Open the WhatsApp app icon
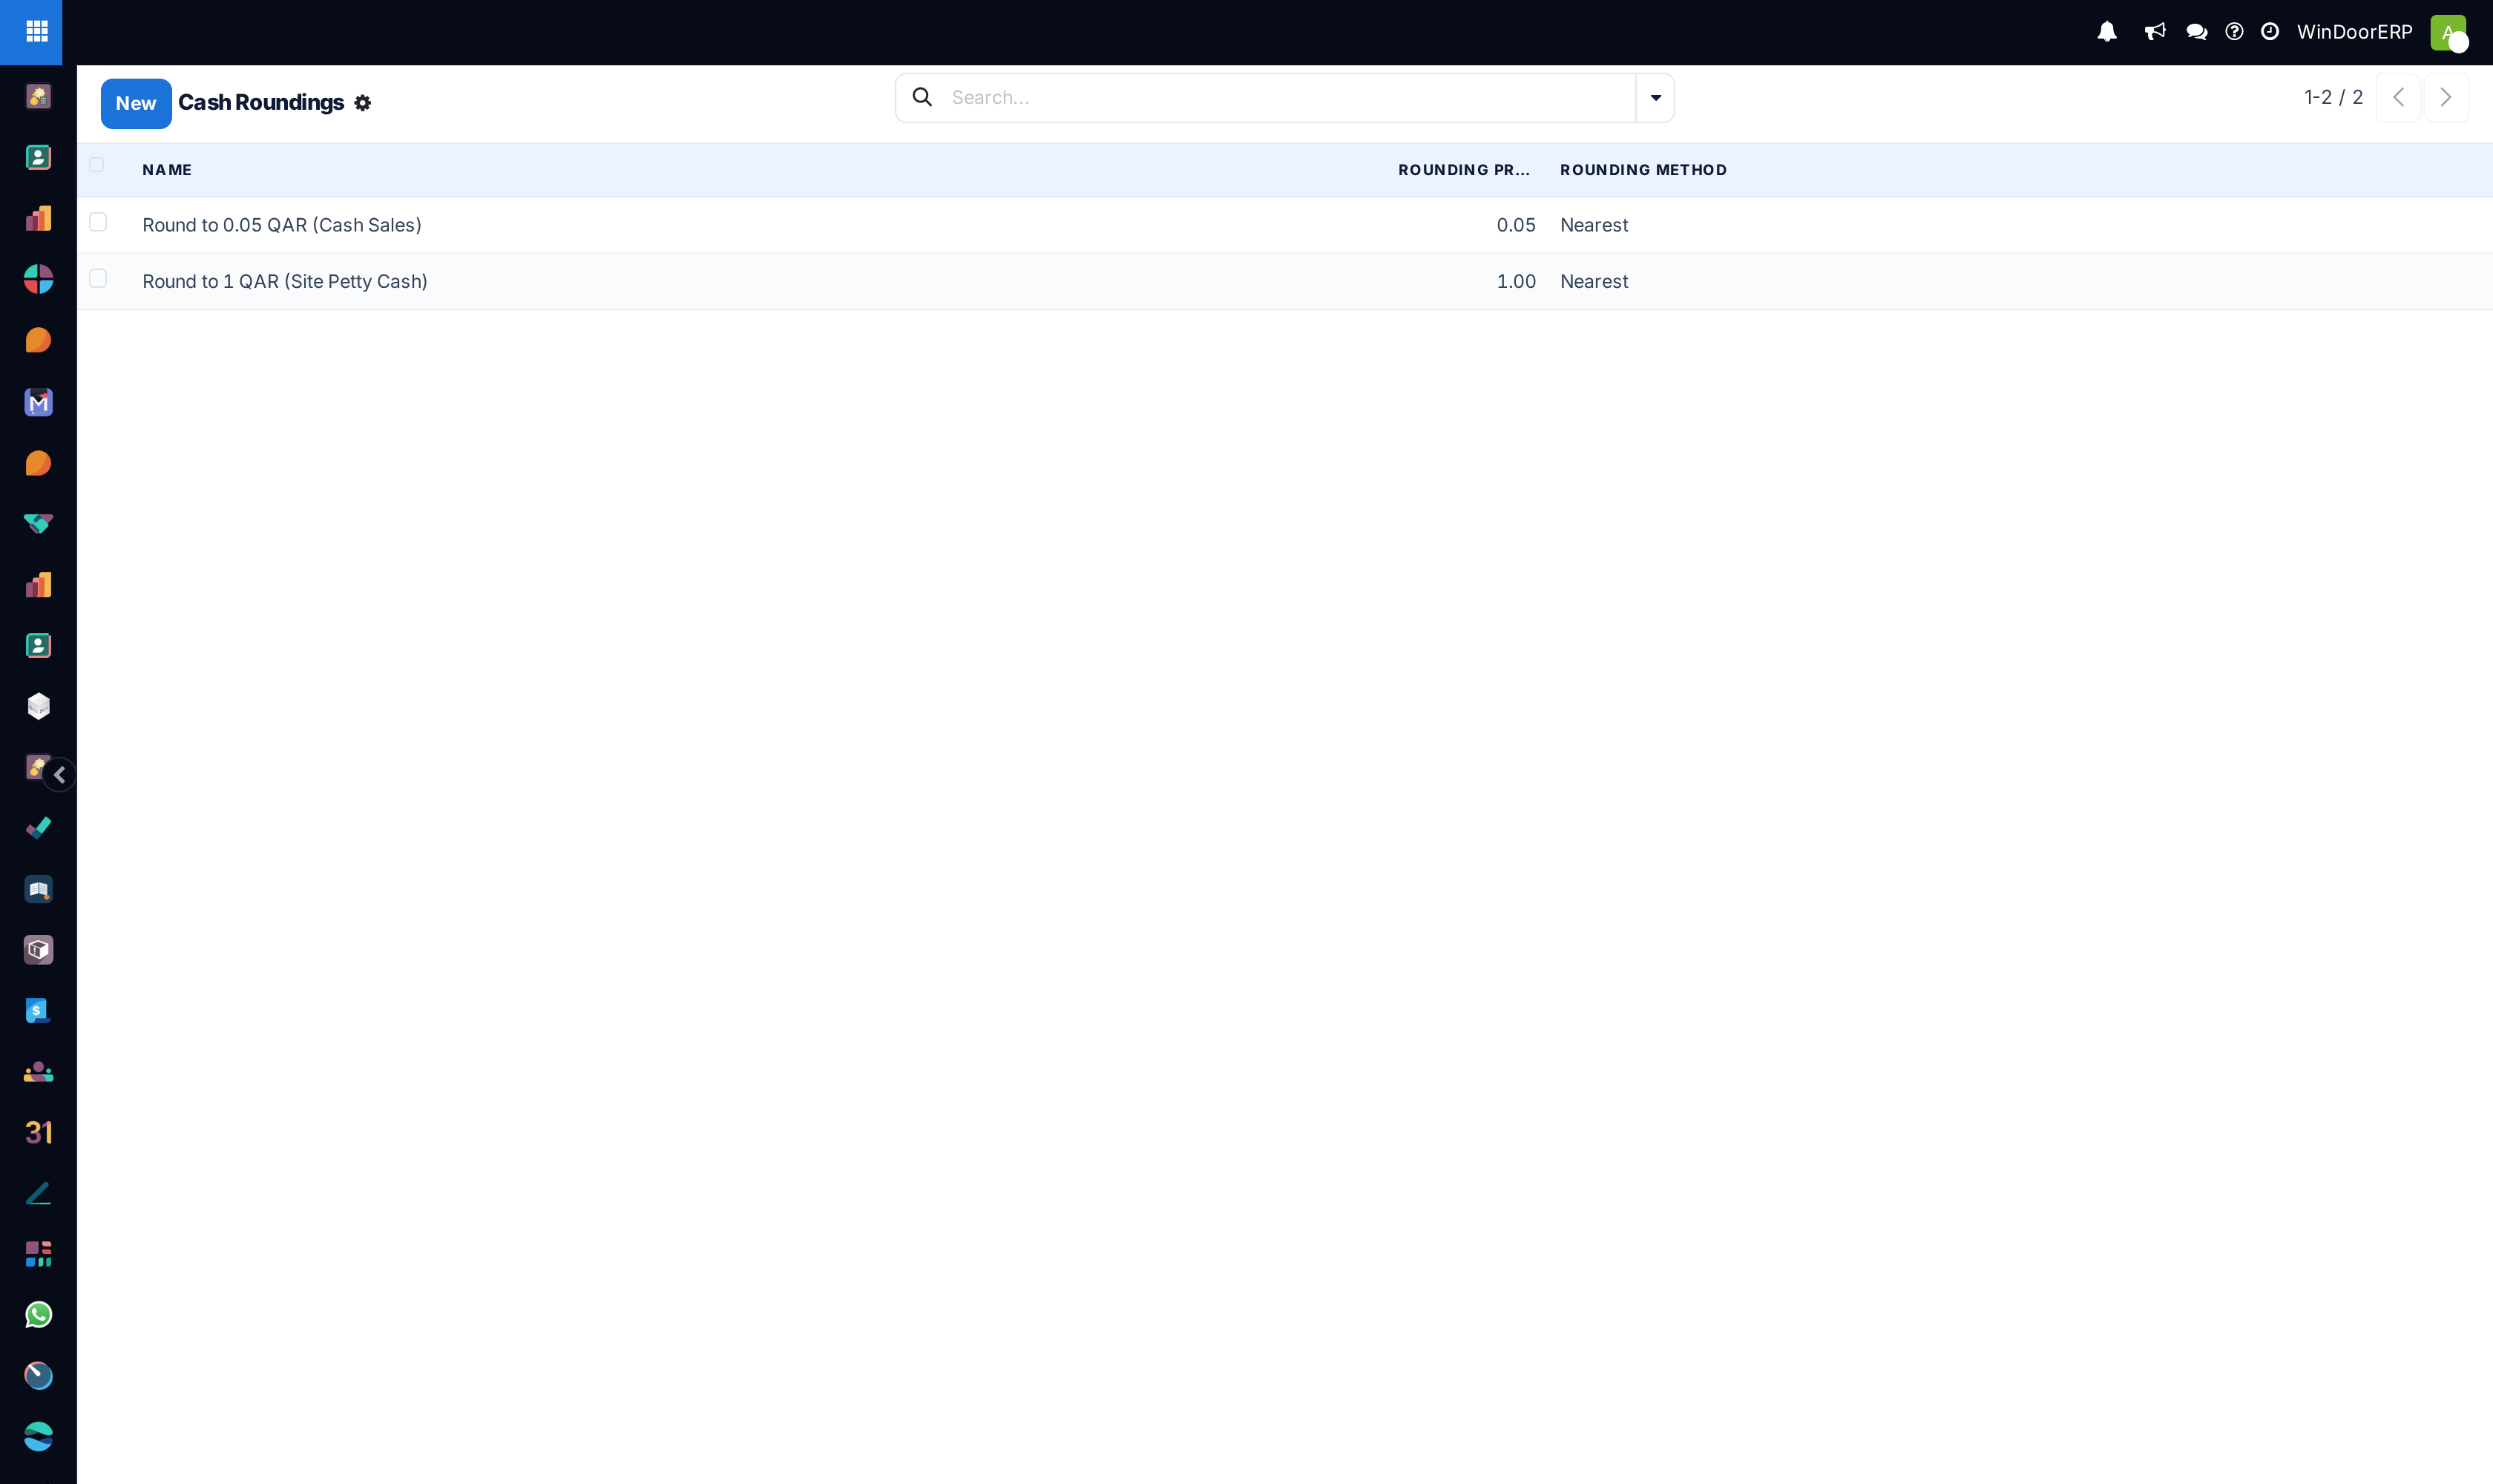2493x1484 pixels. [x=38, y=1315]
